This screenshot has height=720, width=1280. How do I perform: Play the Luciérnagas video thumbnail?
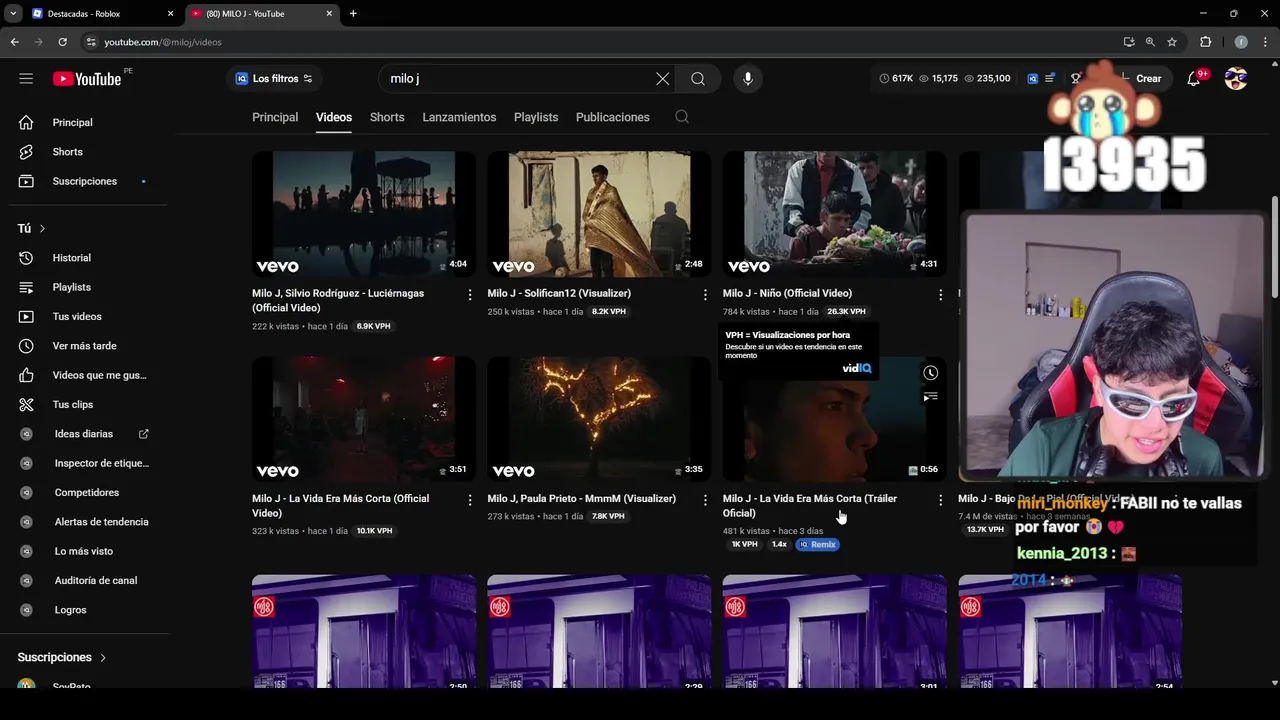pos(364,214)
